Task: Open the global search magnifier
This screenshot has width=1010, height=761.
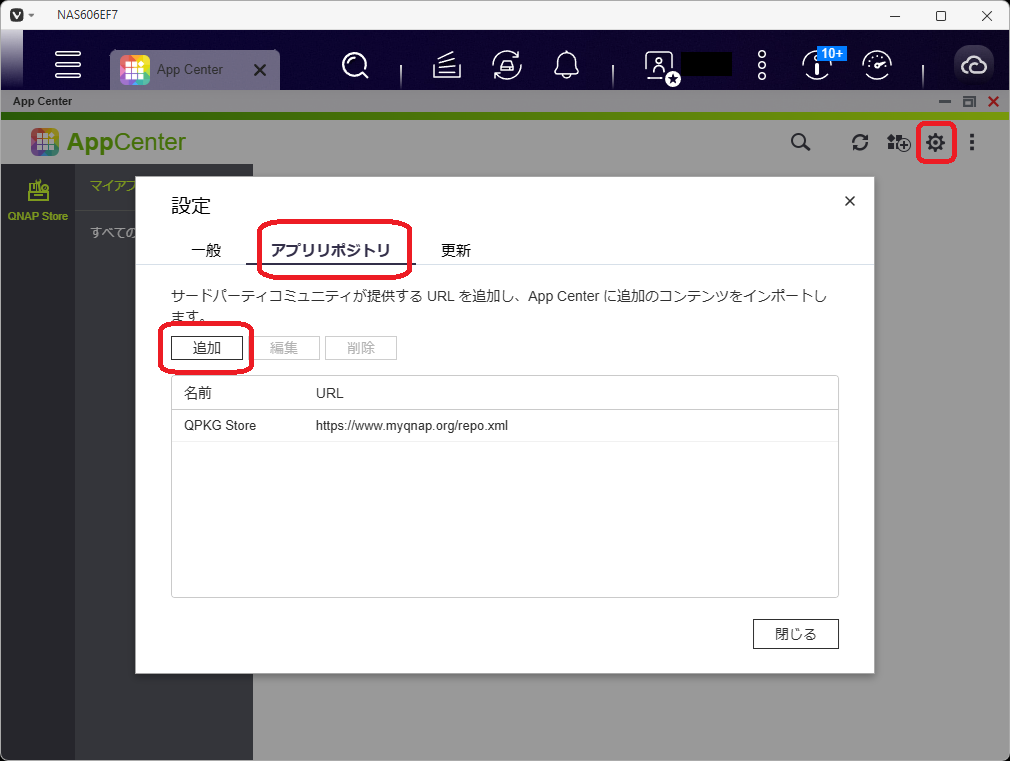Action: pyautogui.click(x=355, y=64)
